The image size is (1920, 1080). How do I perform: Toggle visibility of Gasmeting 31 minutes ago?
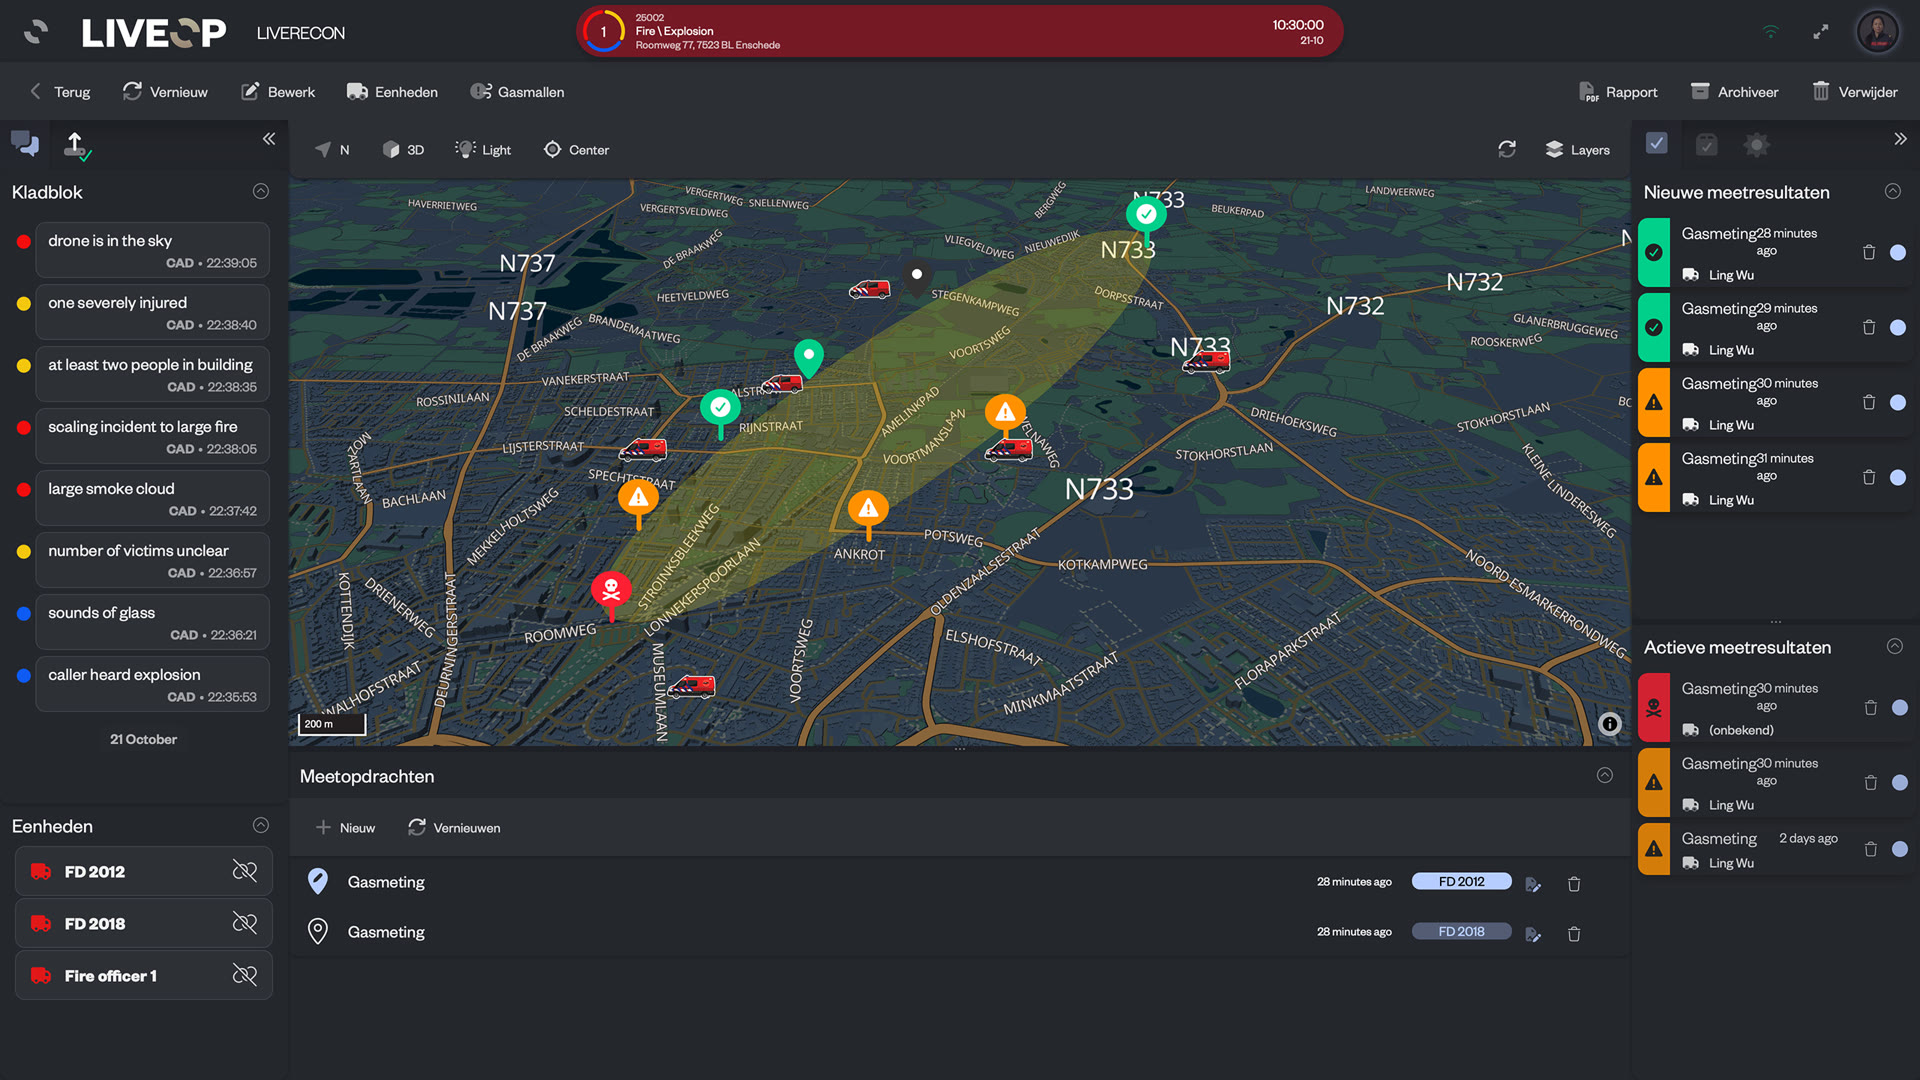(x=1898, y=477)
